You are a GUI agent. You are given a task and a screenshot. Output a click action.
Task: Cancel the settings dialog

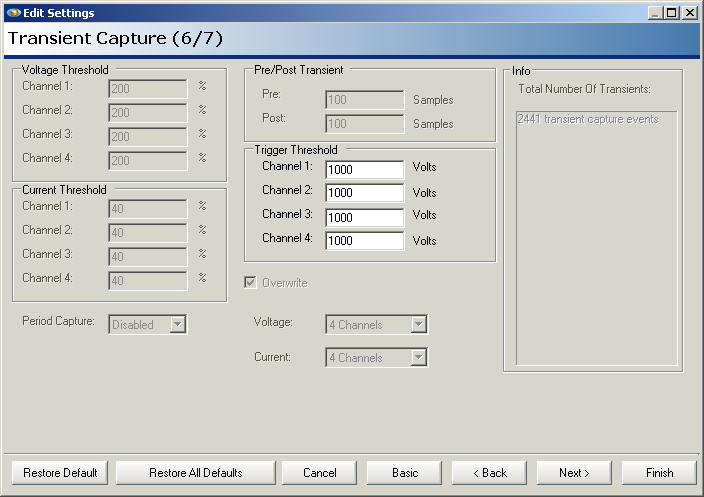coord(319,473)
